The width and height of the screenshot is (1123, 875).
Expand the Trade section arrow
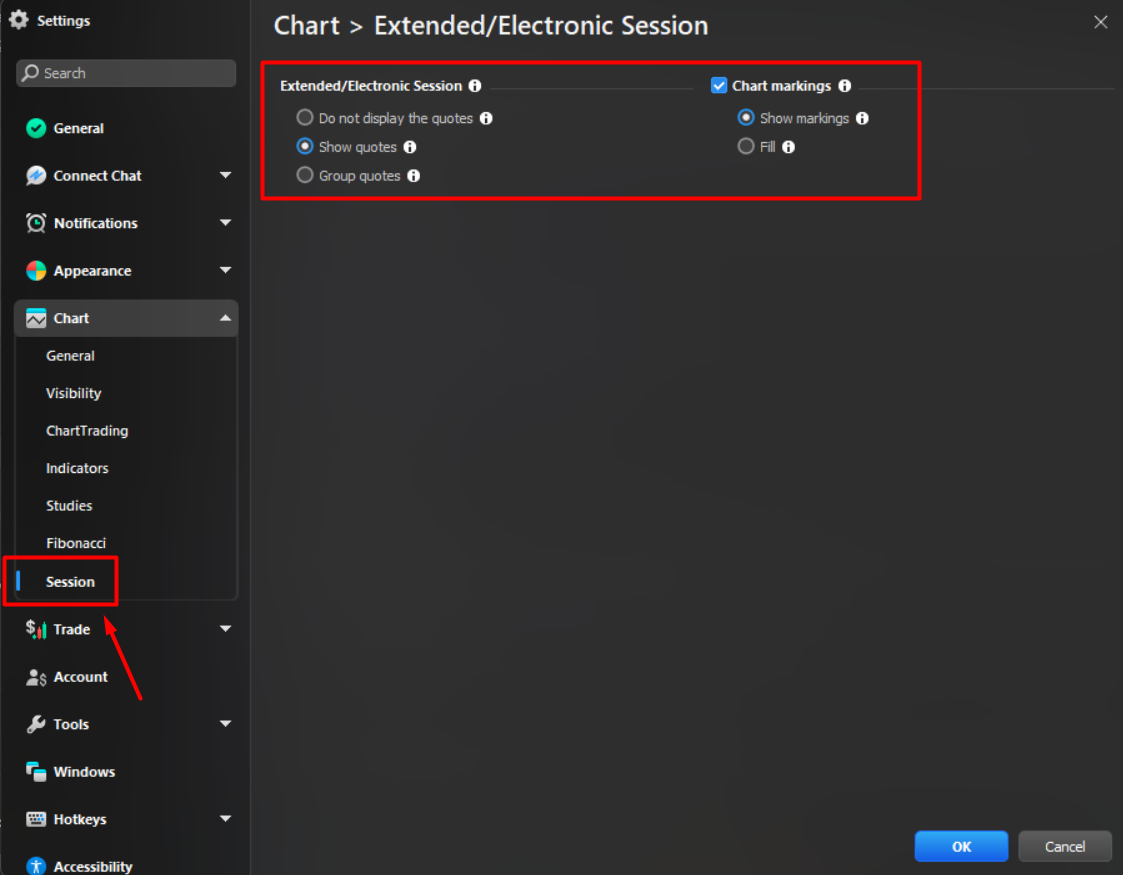click(x=226, y=629)
